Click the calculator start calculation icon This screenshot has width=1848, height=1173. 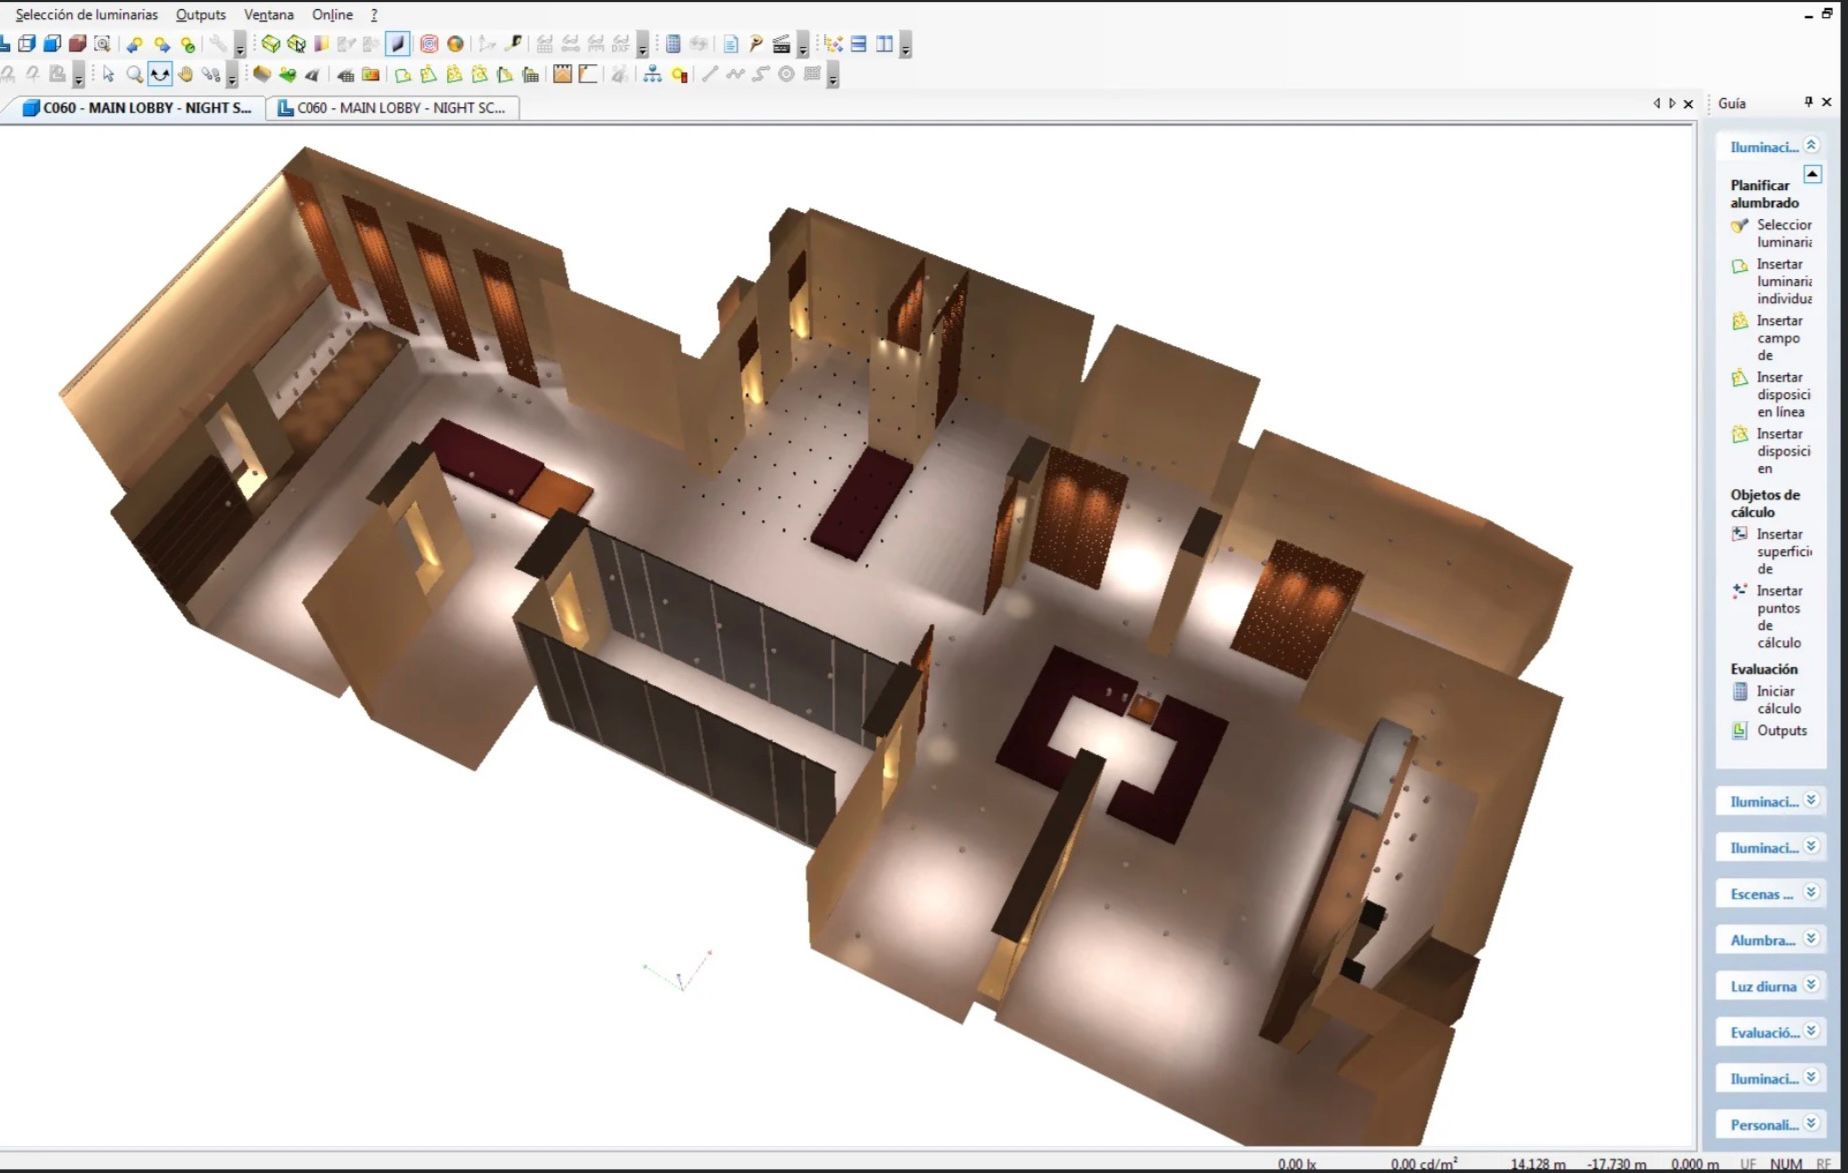(x=673, y=44)
